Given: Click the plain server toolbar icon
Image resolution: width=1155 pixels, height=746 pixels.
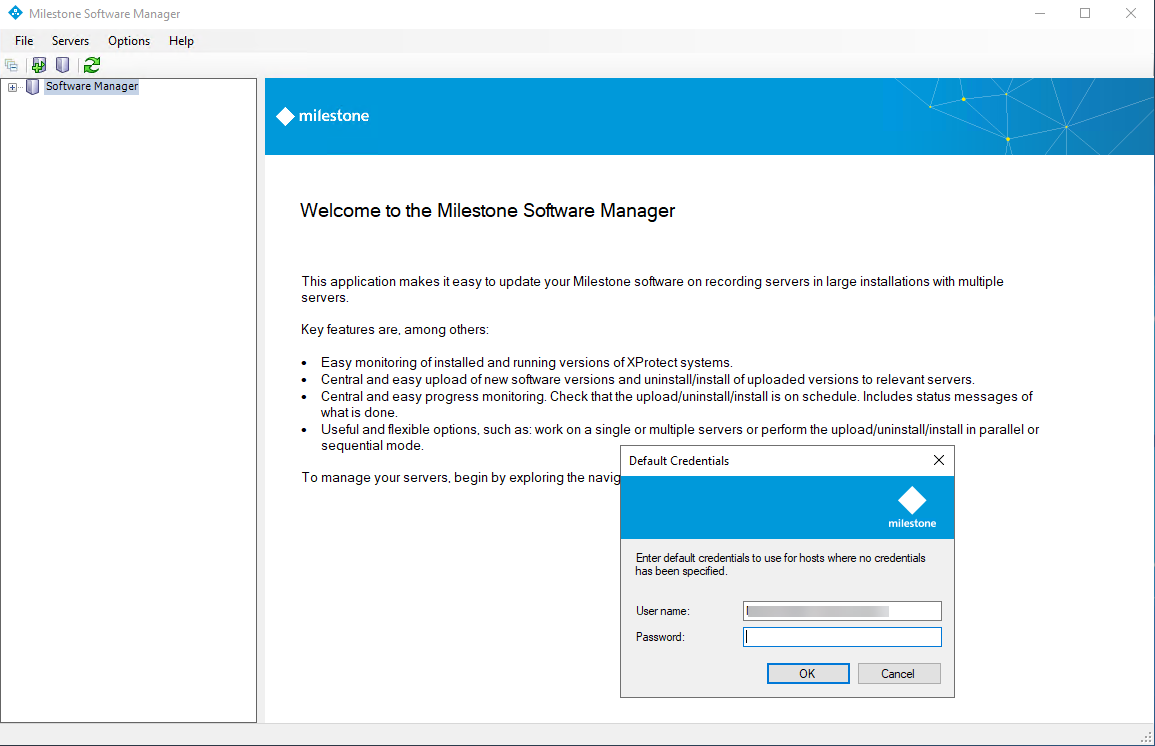Looking at the screenshot, I should click(x=63, y=66).
